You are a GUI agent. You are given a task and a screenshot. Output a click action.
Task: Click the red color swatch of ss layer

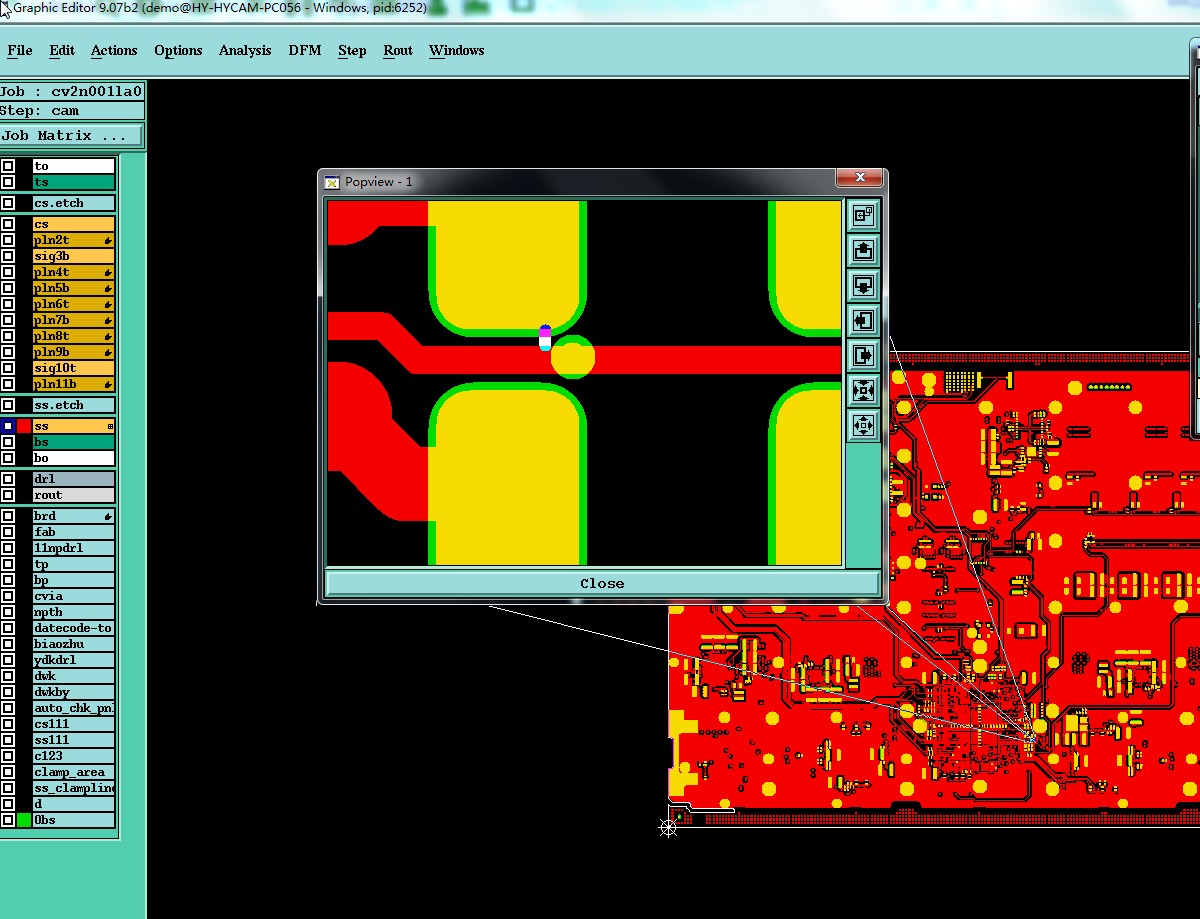click(24, 426)
